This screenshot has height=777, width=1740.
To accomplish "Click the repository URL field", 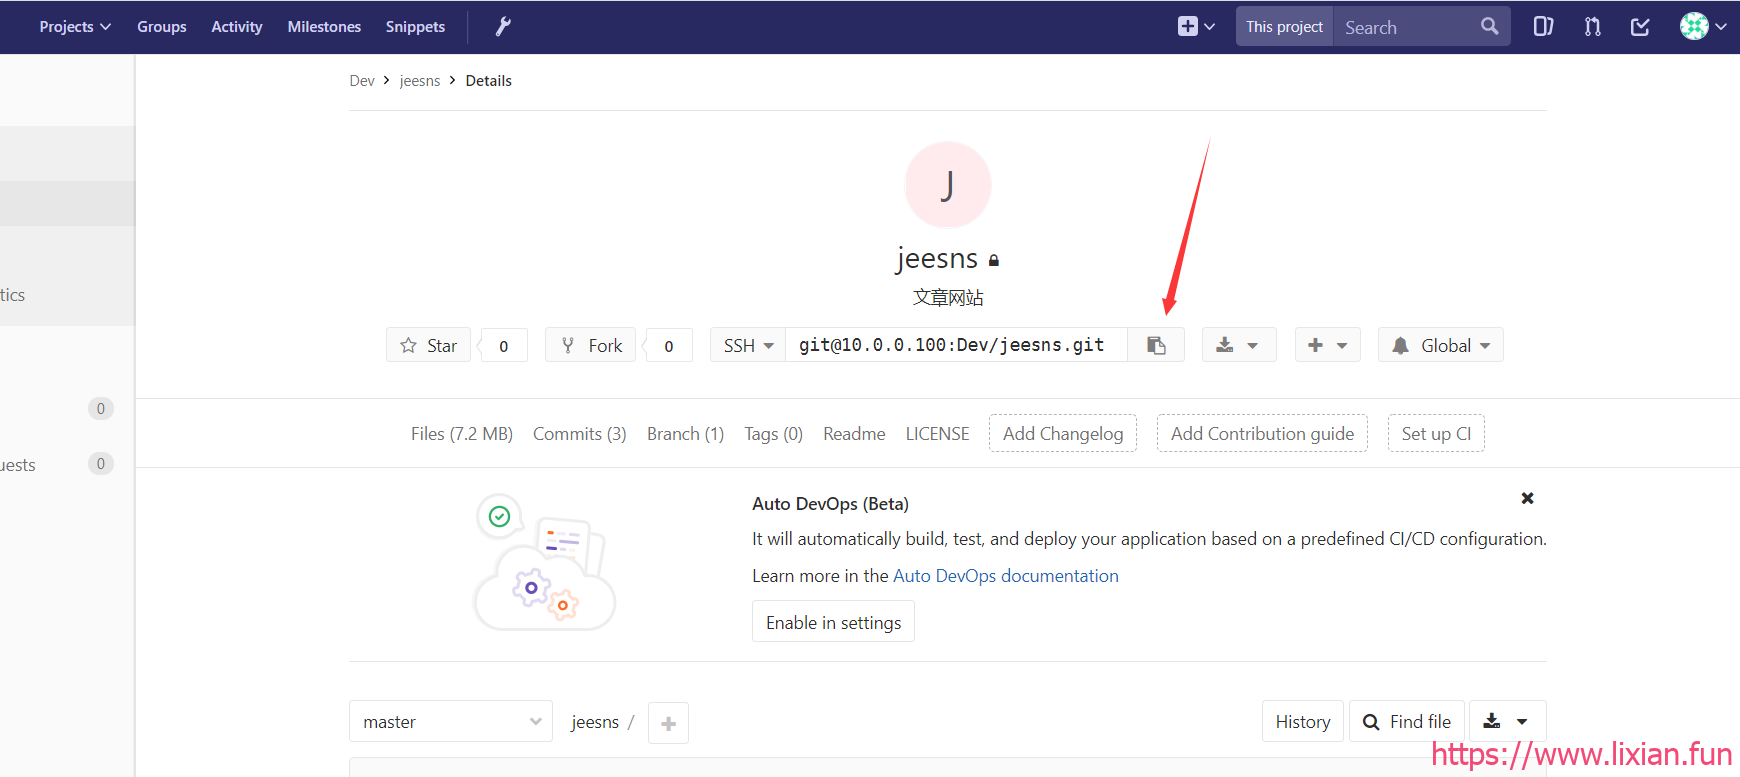I will 956,345.
